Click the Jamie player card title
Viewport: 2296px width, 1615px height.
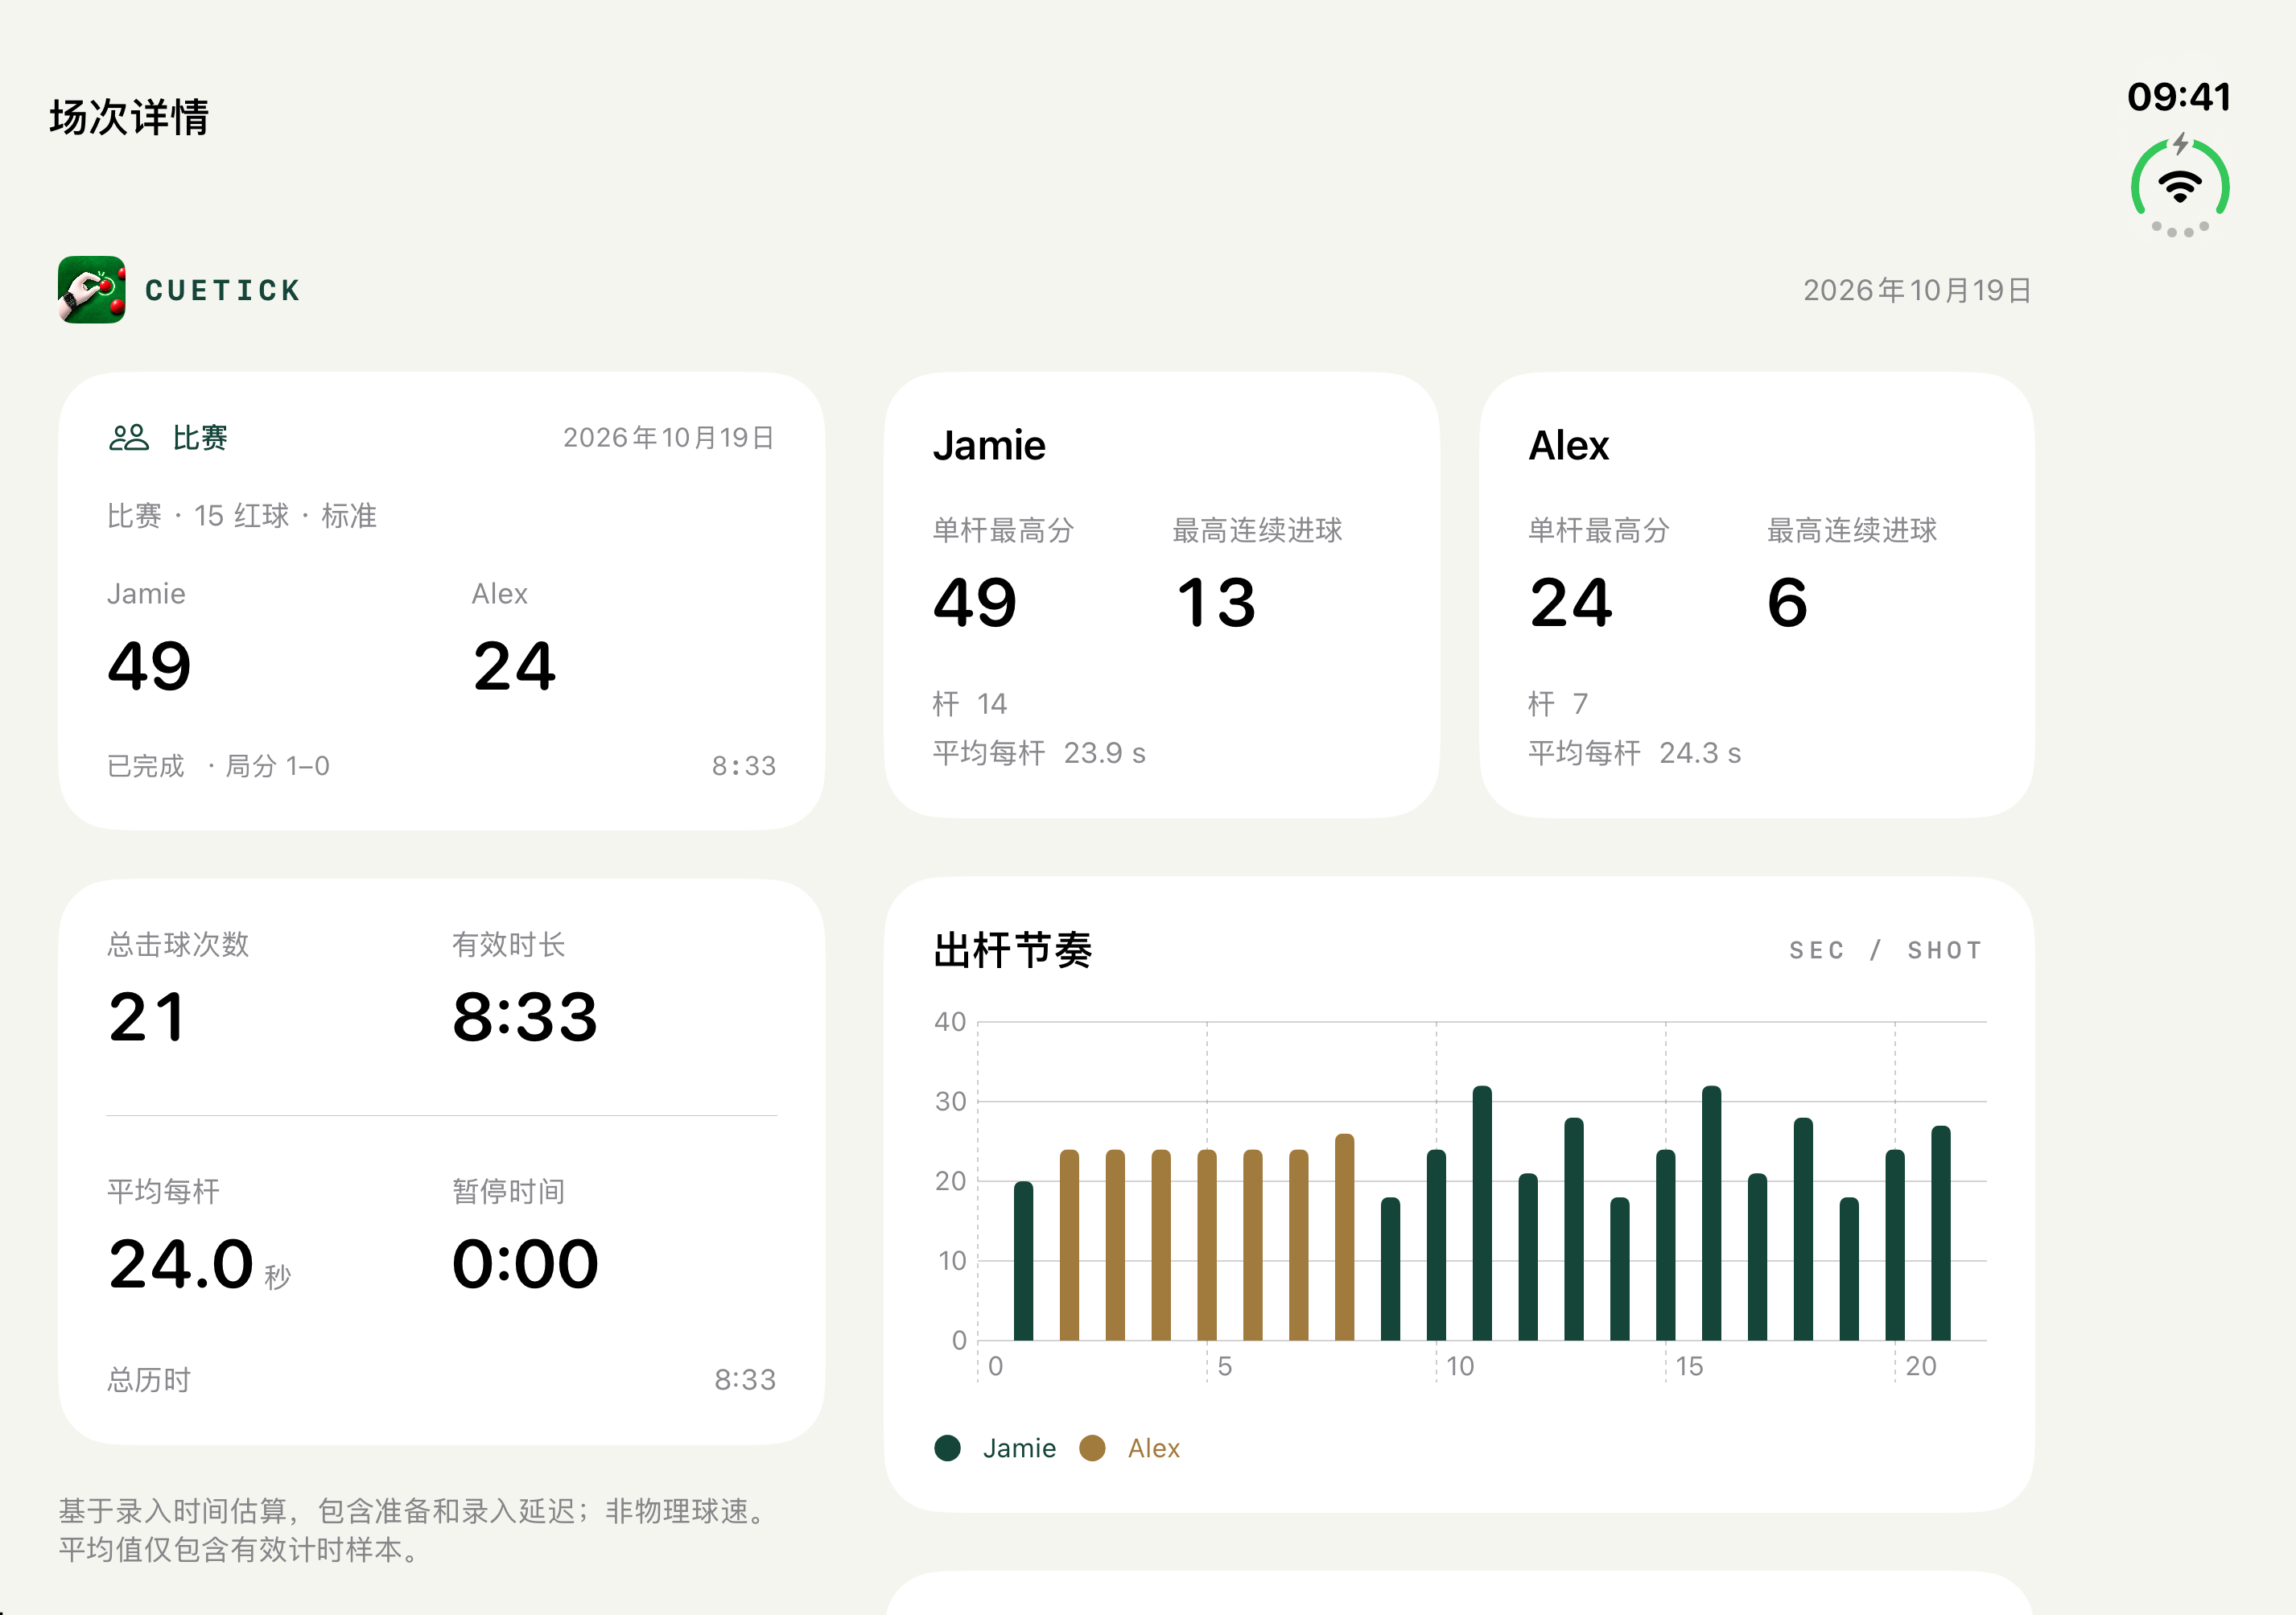coord(989,446)
